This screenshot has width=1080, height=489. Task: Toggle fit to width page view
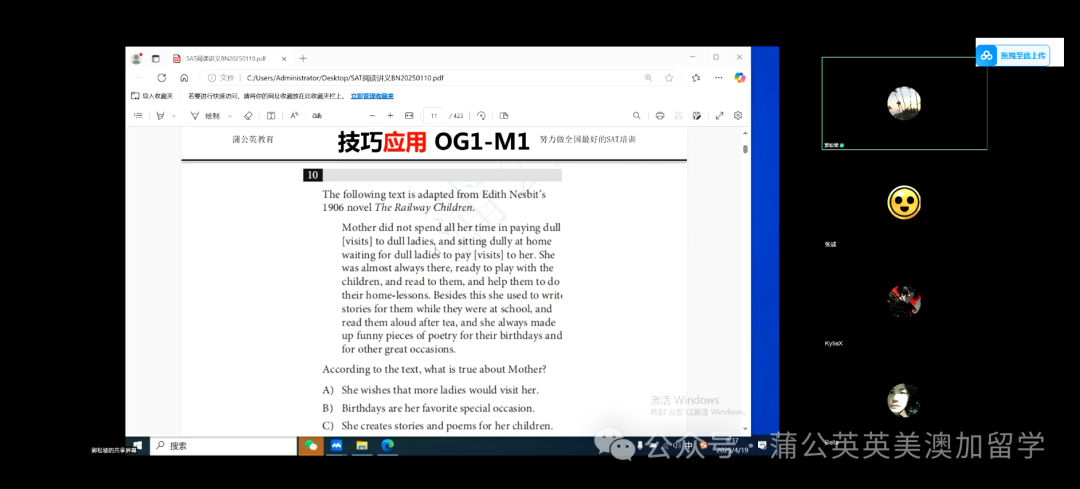pyautogui.click(x=409, y=116)
